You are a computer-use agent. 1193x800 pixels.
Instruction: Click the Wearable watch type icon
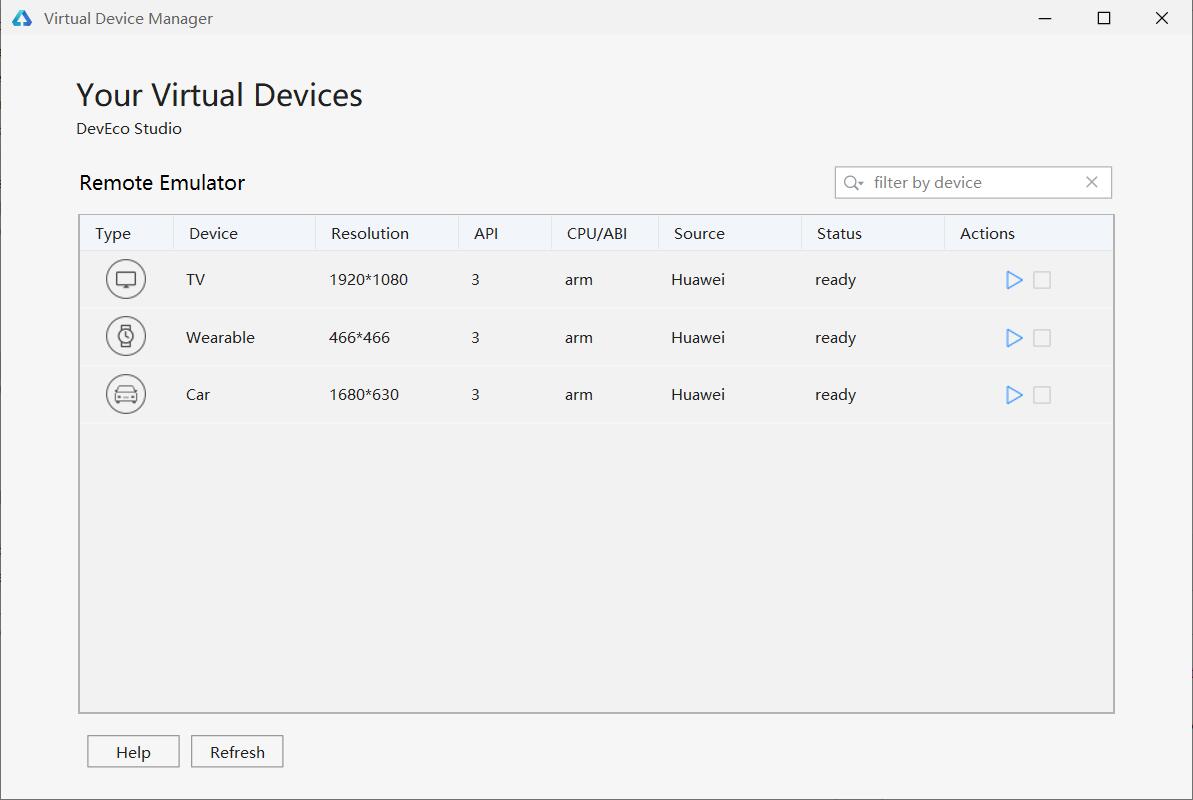pyautogui.click(x=126, y=336)
